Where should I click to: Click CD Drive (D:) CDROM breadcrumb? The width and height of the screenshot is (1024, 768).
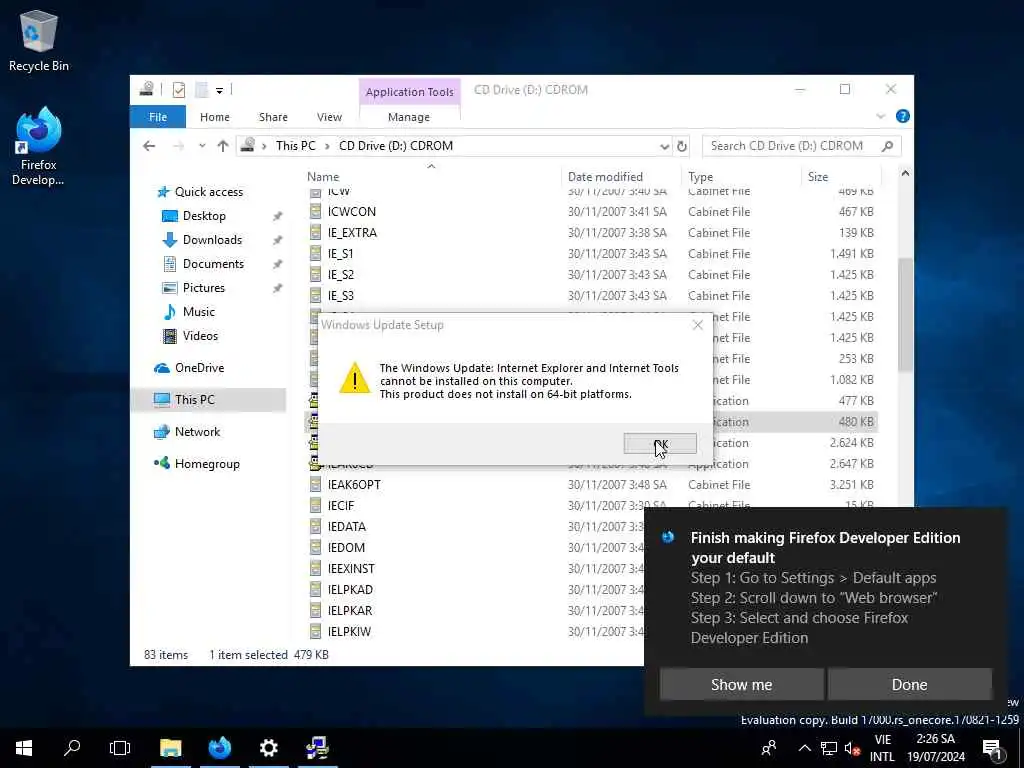click(x=396, y=146)
